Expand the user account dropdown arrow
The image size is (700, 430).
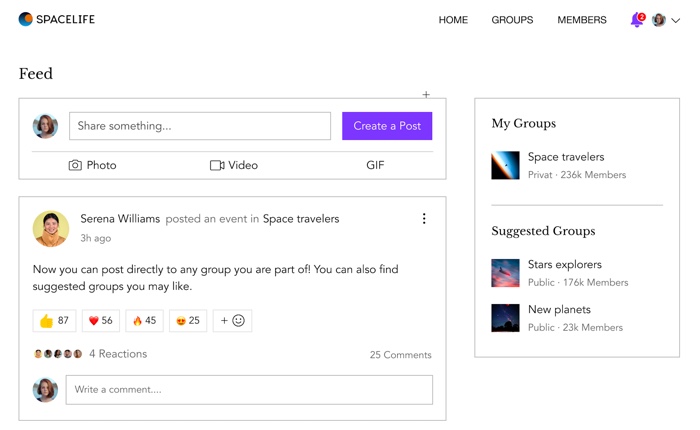(x=676, y=21)
